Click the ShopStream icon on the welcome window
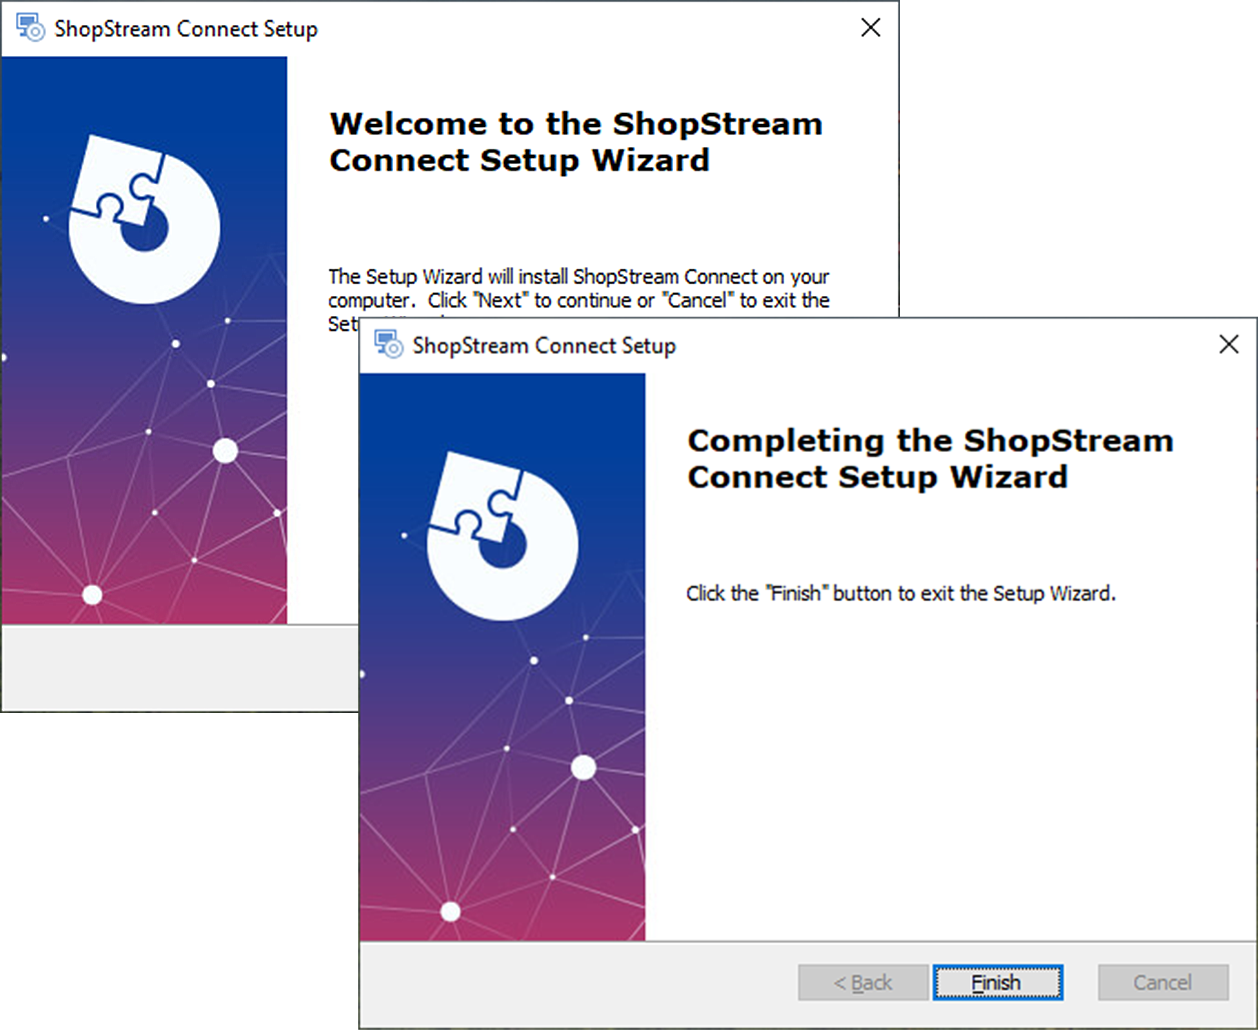 pos(30,28)
